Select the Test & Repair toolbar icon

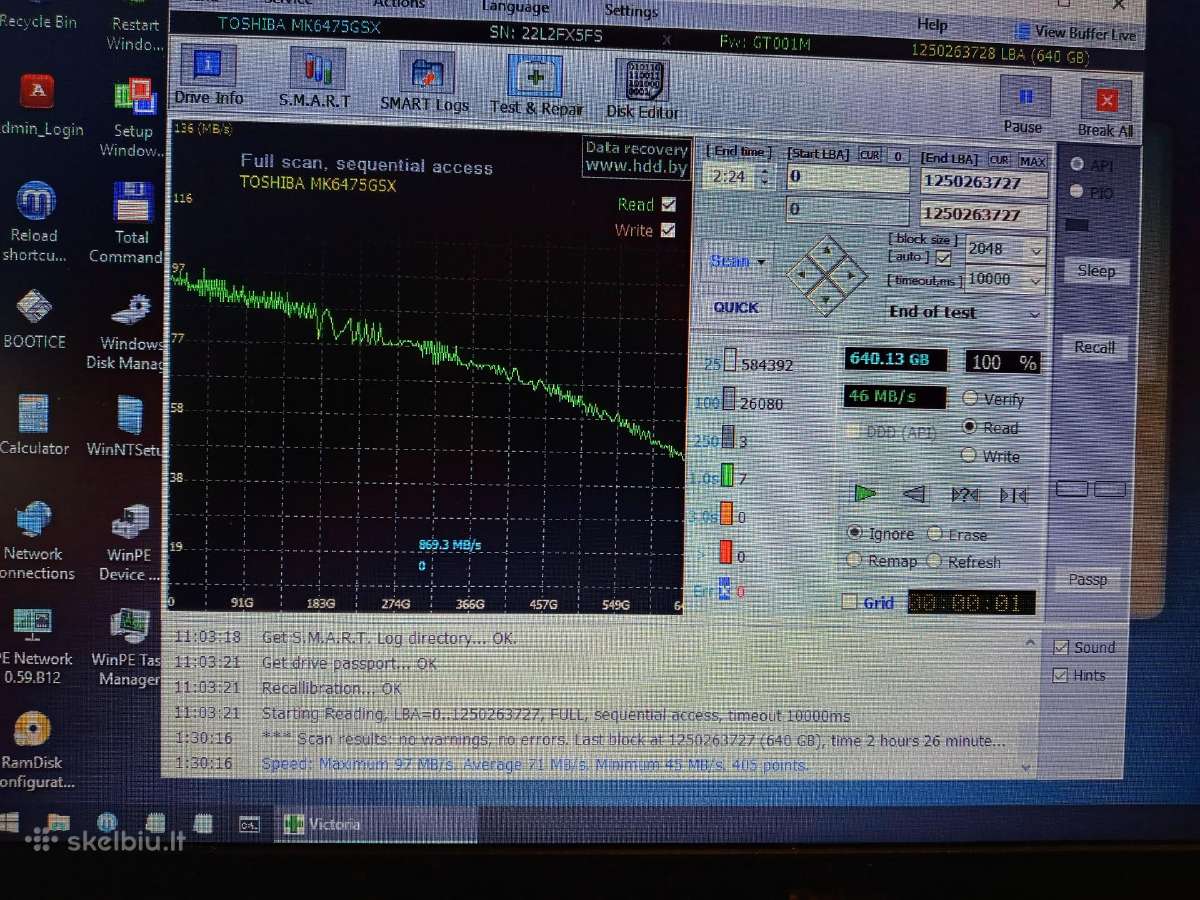(536, 84)
